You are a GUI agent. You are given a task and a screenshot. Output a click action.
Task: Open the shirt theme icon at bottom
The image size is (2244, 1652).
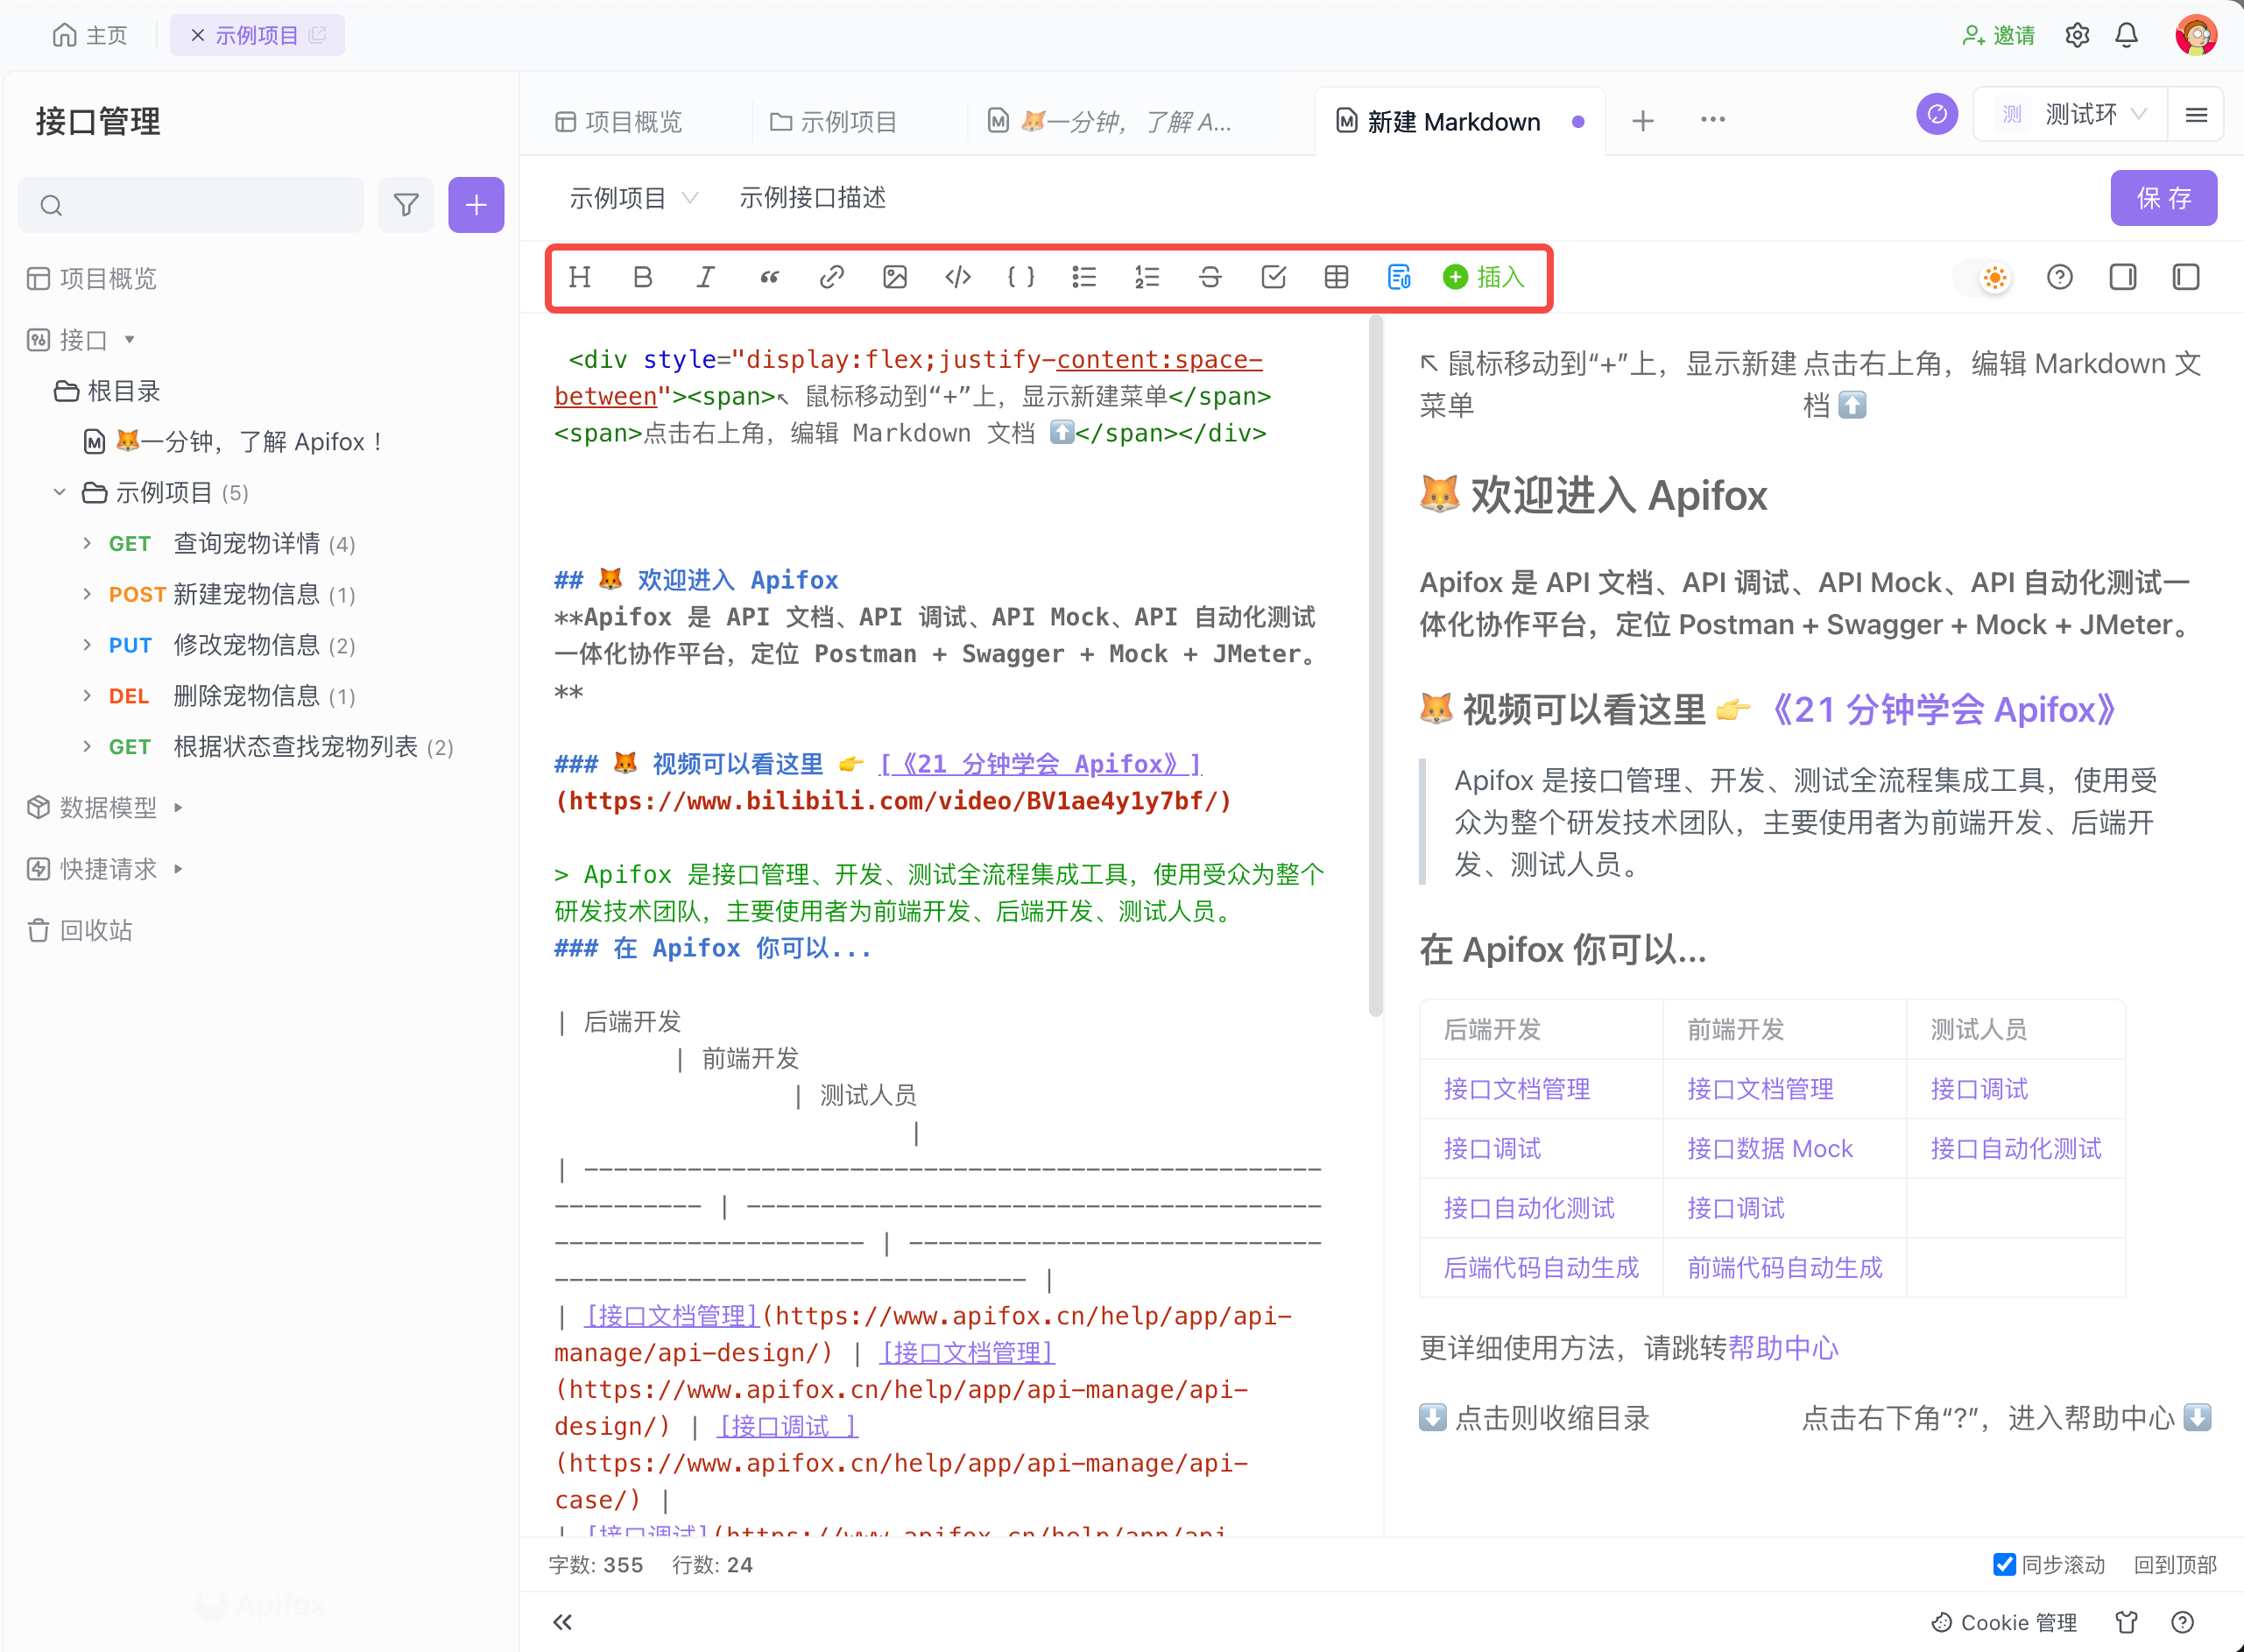[2127, 1622]
